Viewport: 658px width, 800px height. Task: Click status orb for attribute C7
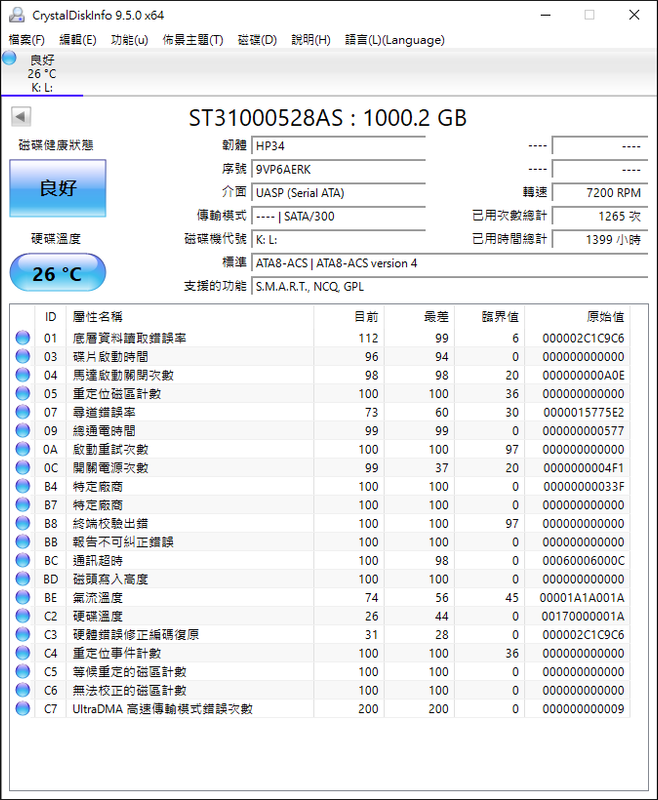click(22, 708)
